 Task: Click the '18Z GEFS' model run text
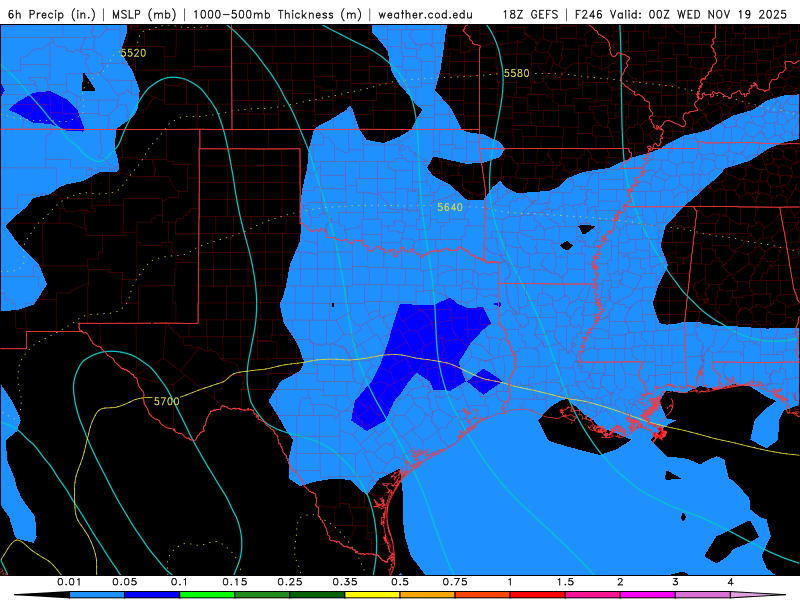click(530, 14)
